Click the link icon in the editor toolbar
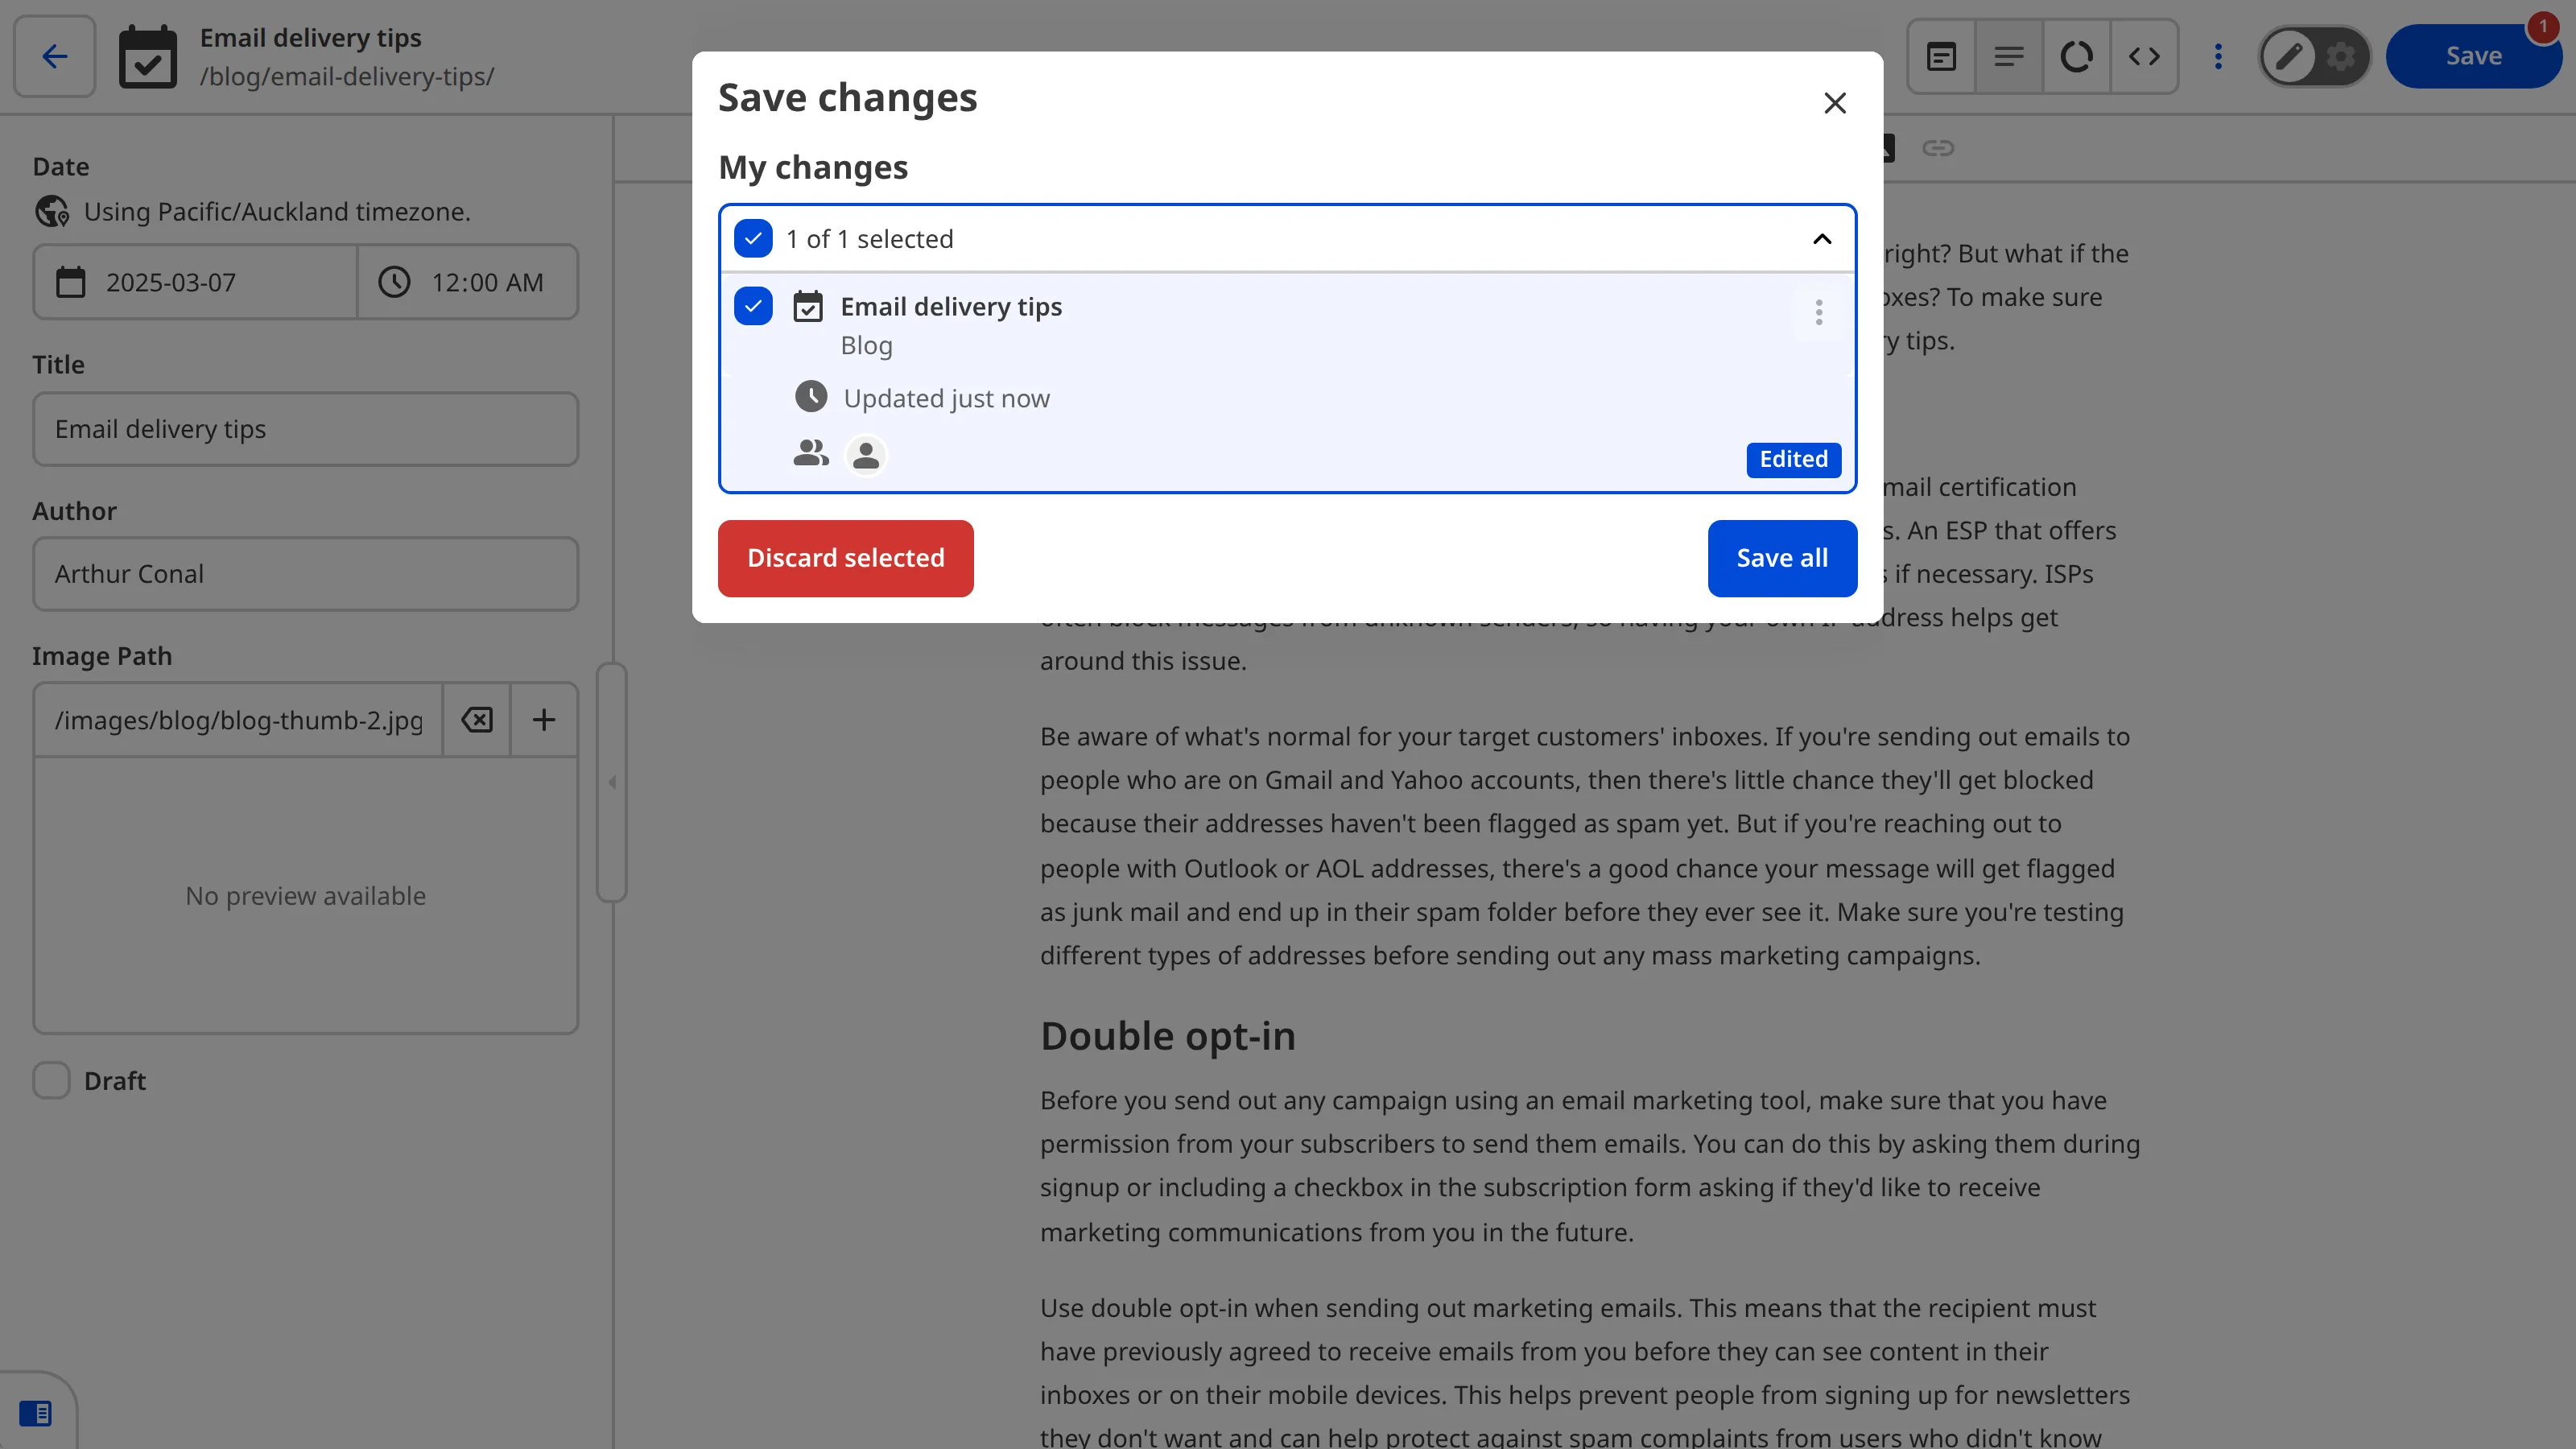This screenshot has width=2576, height=1449. pos(1938,148)
